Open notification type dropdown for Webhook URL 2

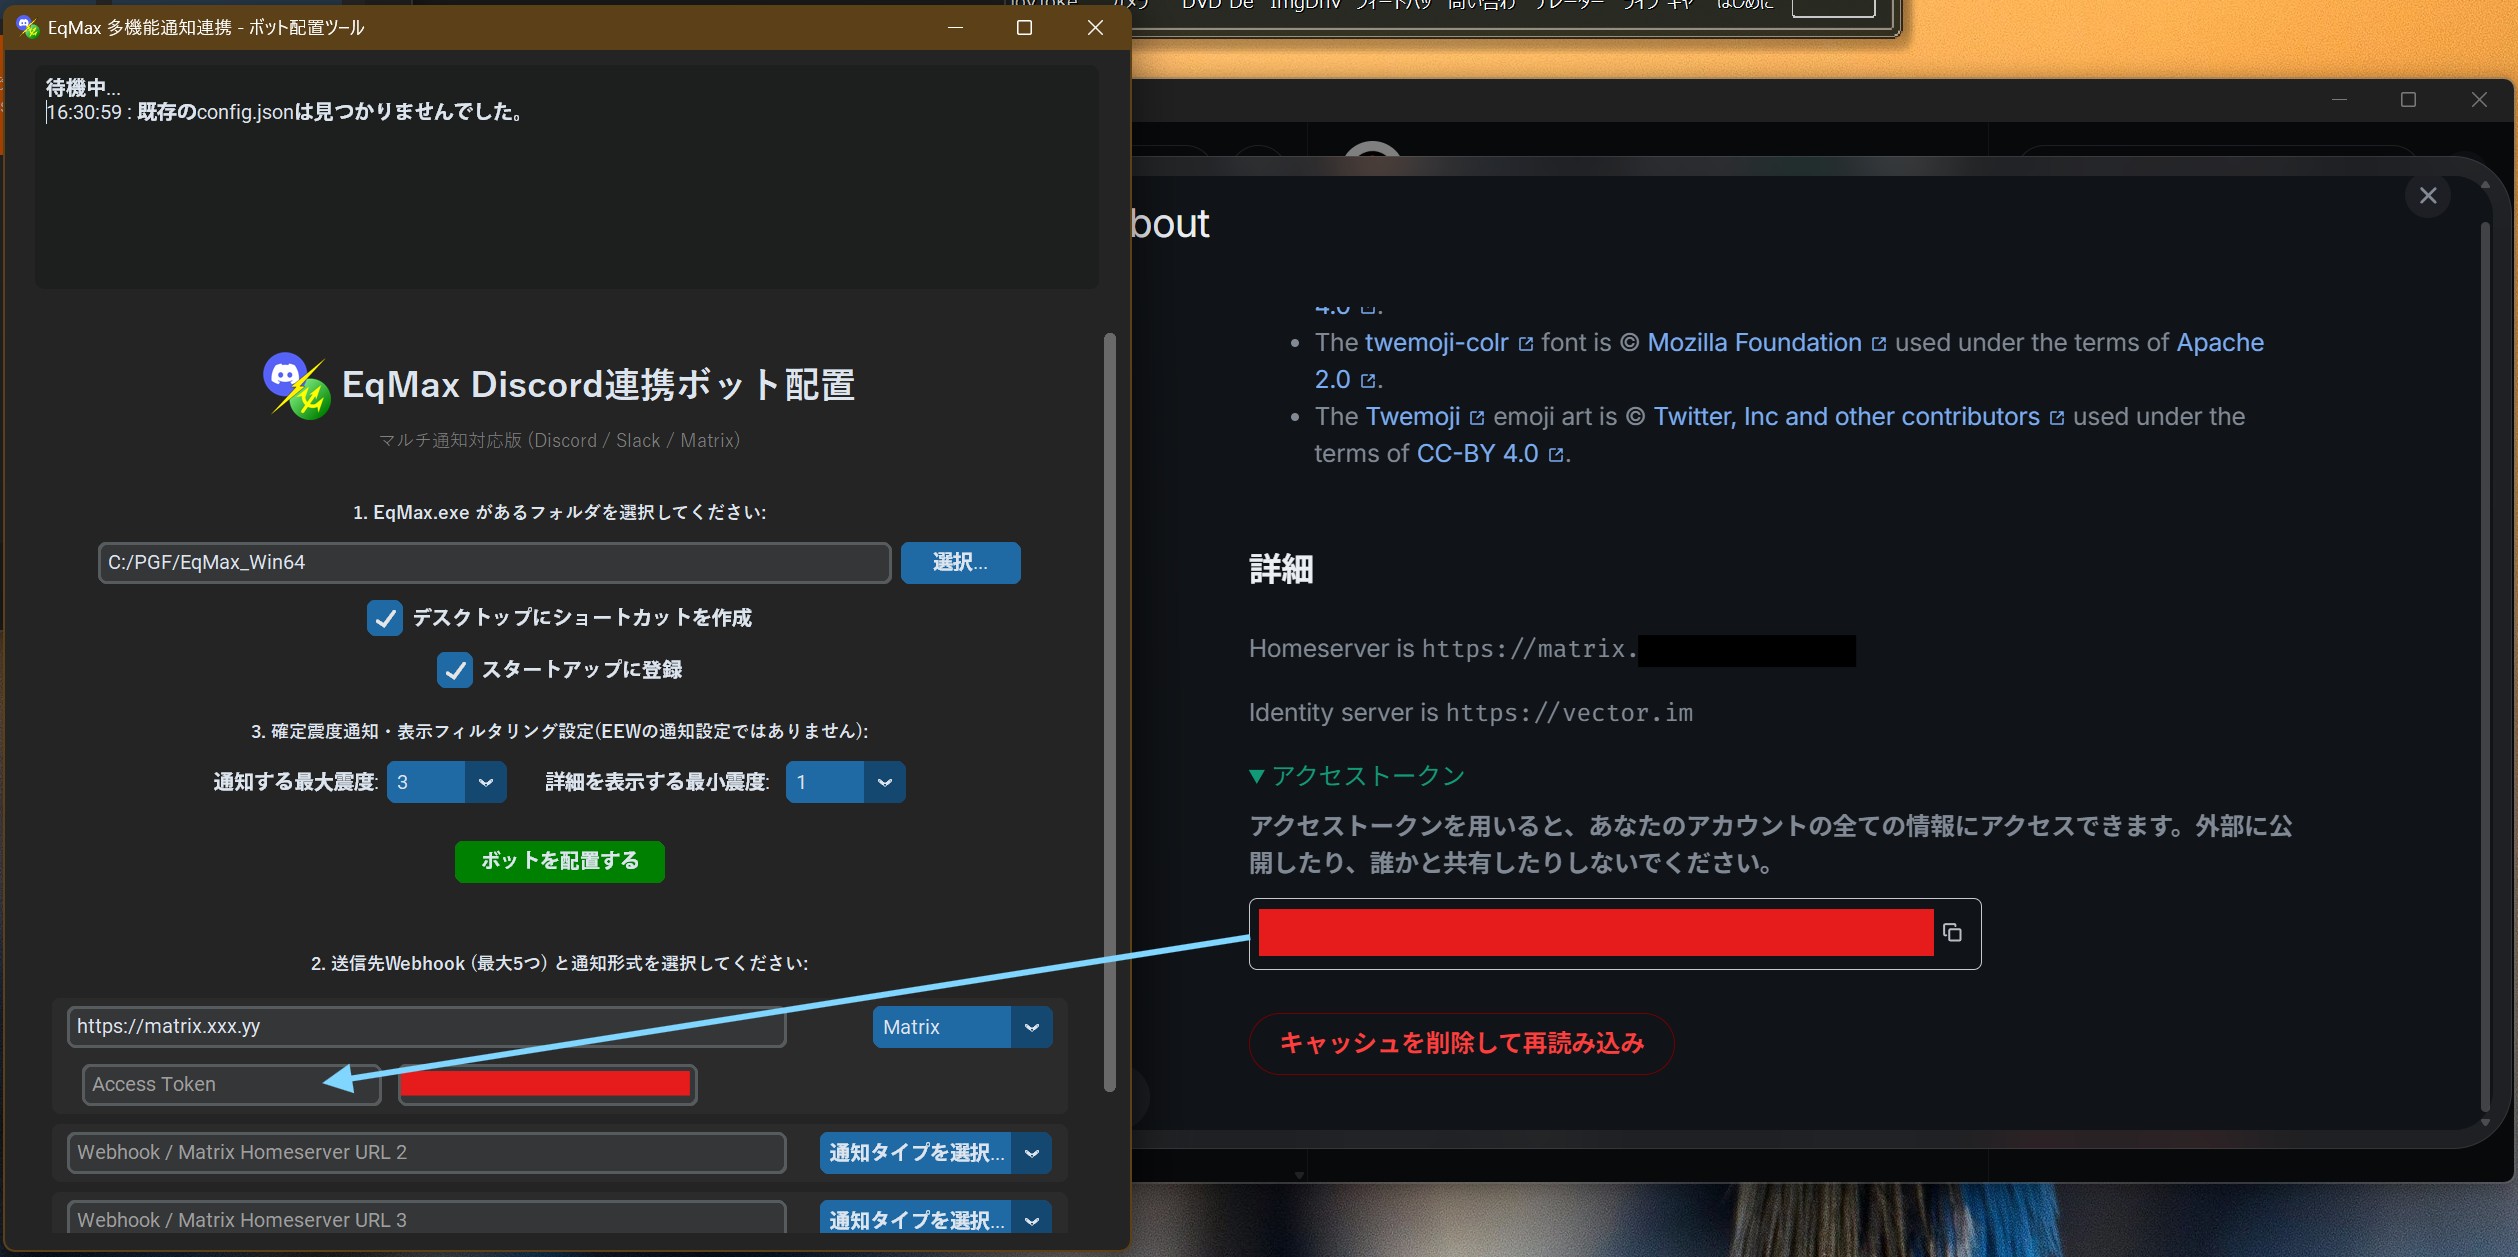point(1031,1153)
